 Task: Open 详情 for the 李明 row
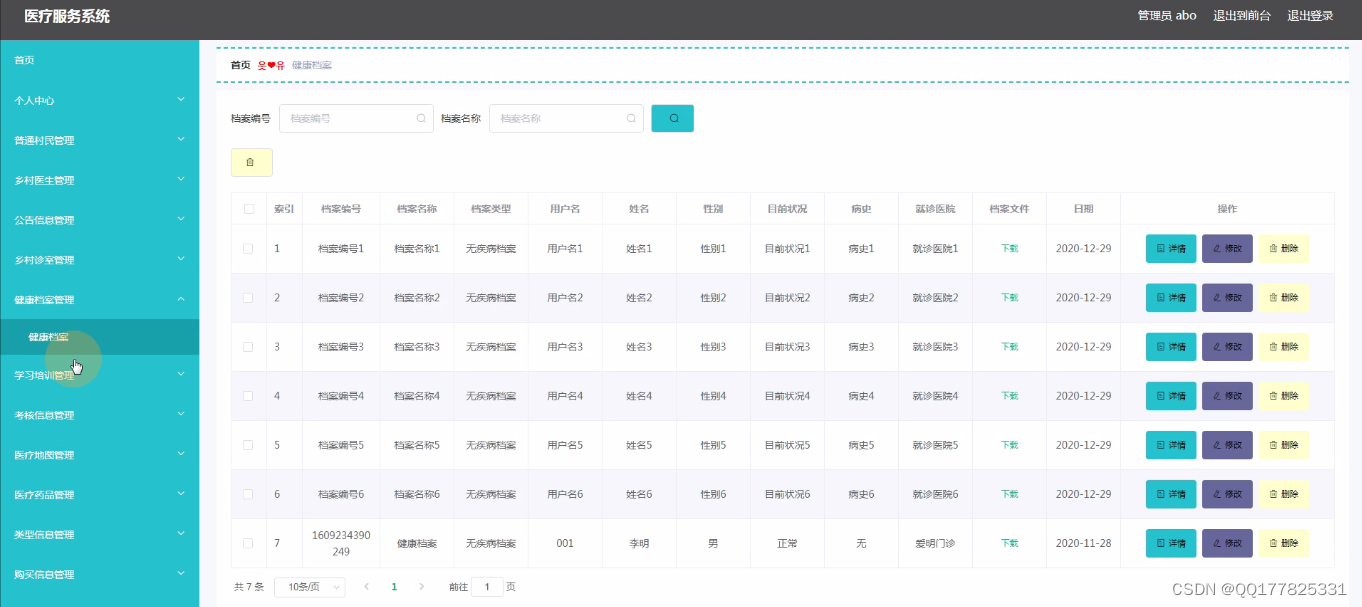point(1171,543)
